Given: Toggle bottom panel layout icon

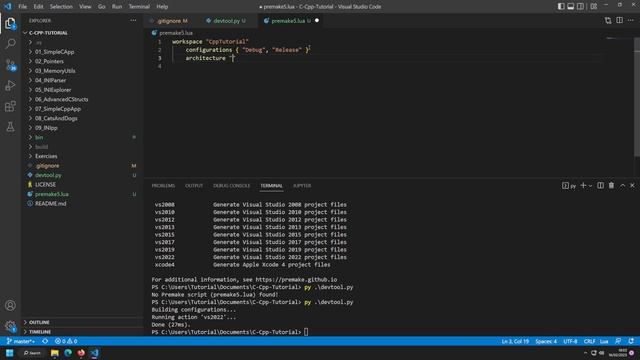Looking at the screenshot, I should click(x=571, y=7).
